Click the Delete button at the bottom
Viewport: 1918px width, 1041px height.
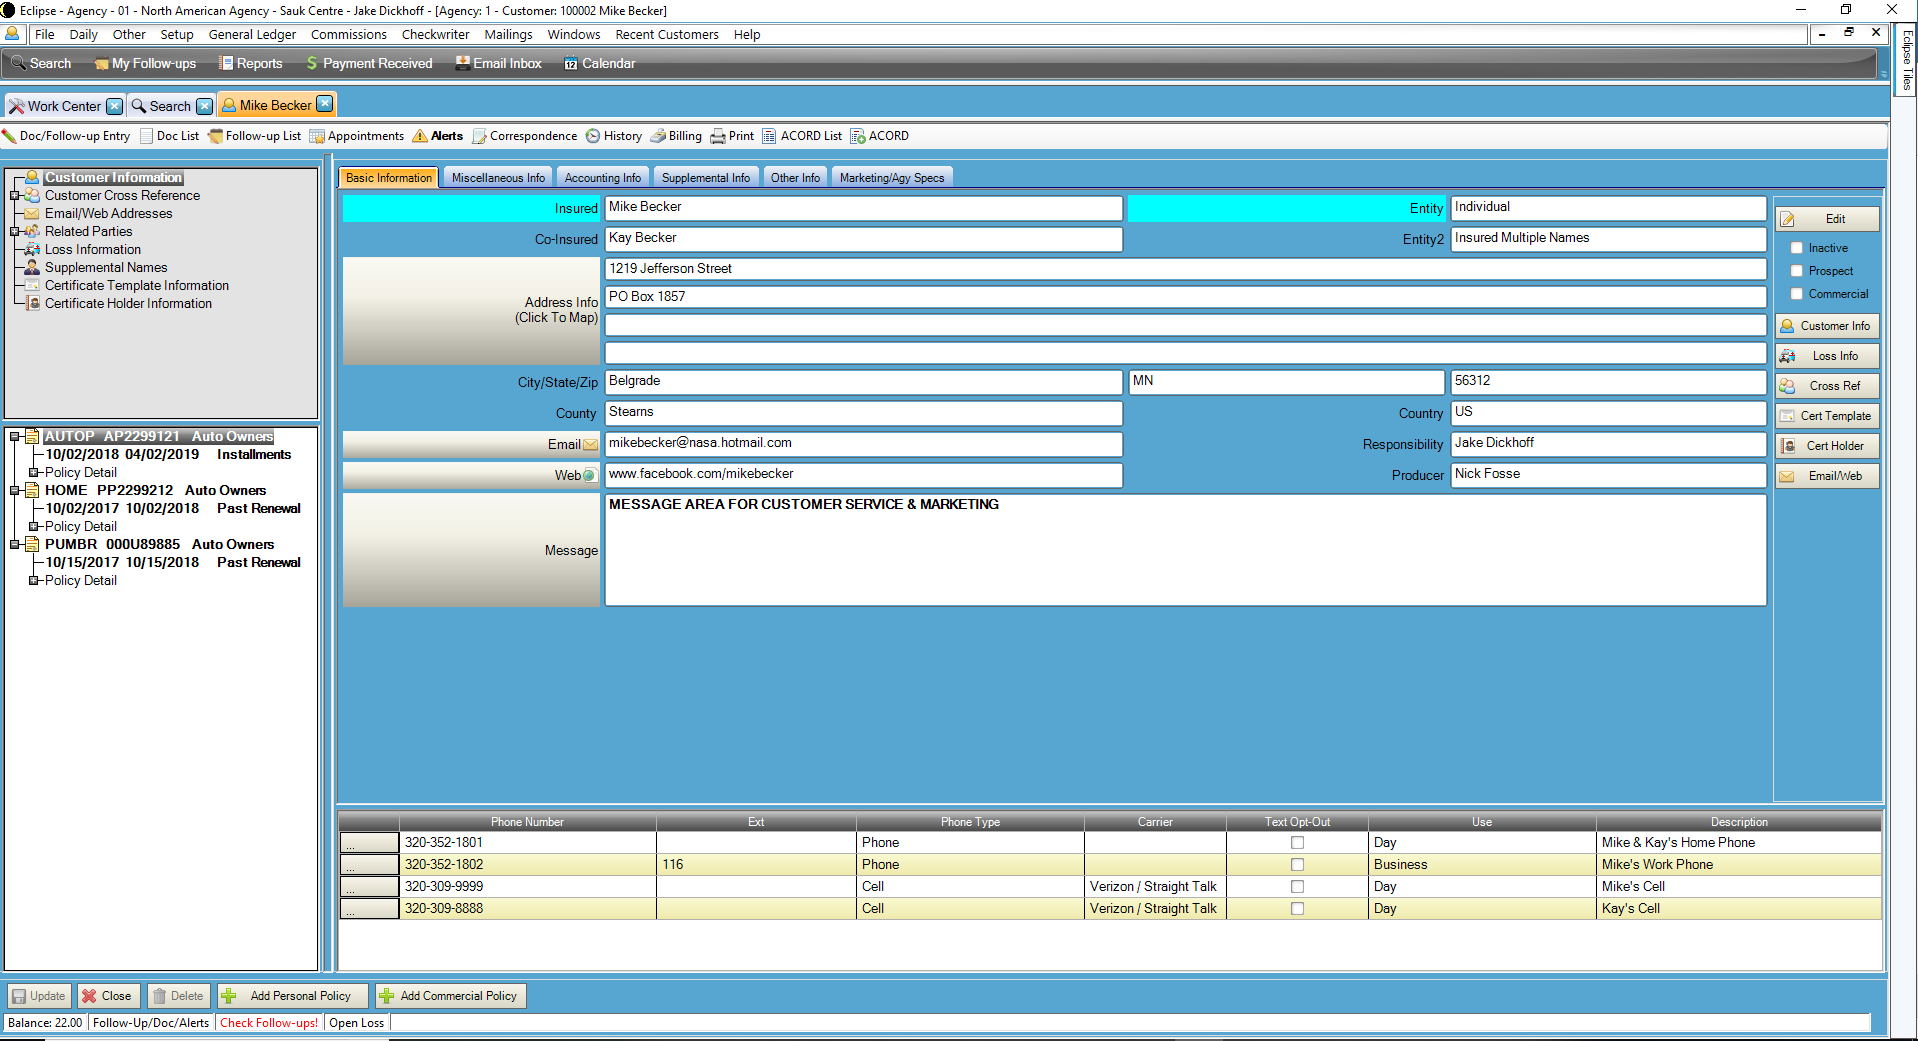tap(178, 996)
